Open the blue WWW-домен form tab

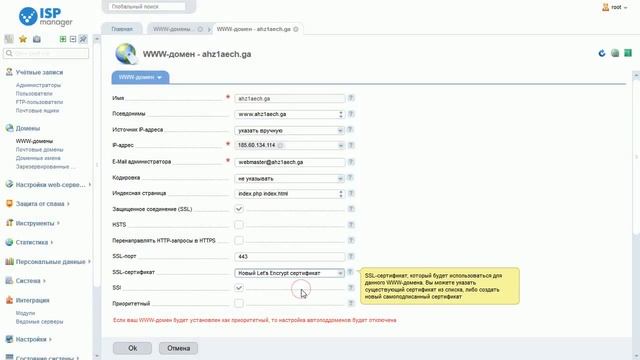click(140, 77)
